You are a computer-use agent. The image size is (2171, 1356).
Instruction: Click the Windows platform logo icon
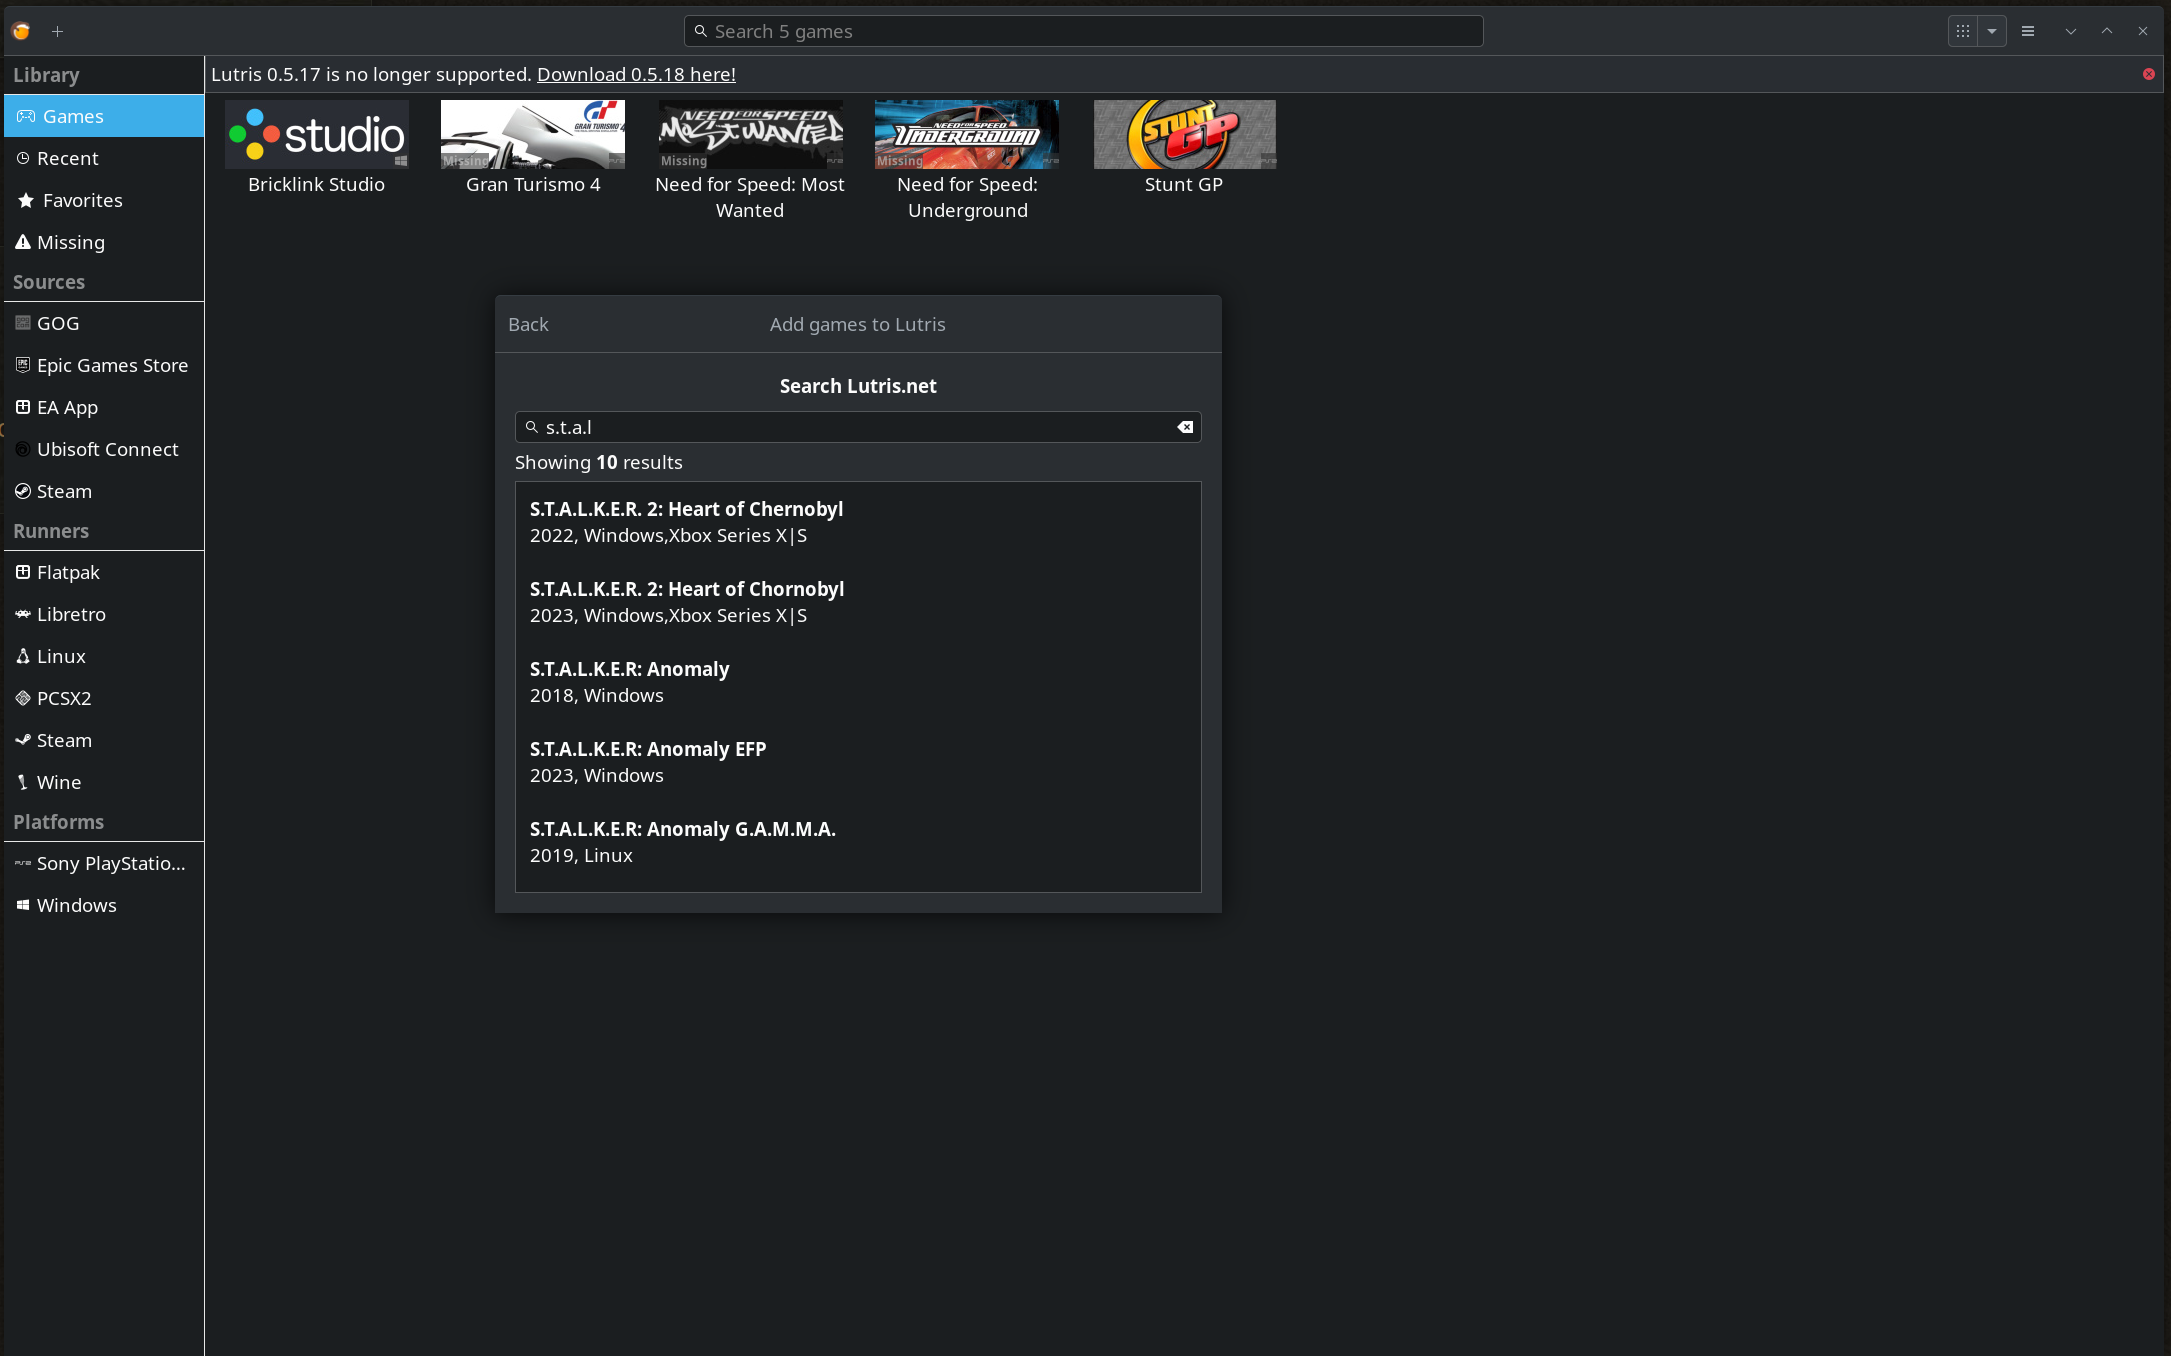tap(23, 905)
